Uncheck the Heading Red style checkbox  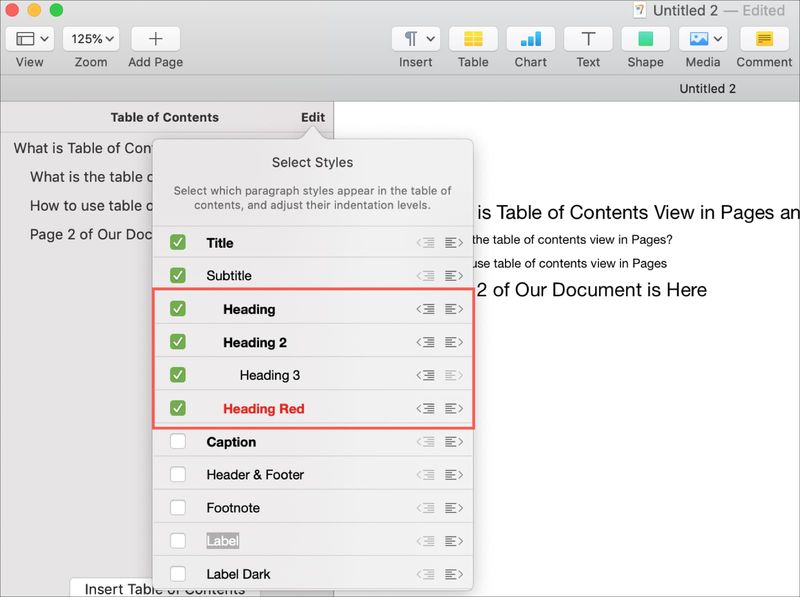pyautogui.click(x=178, y=408)
